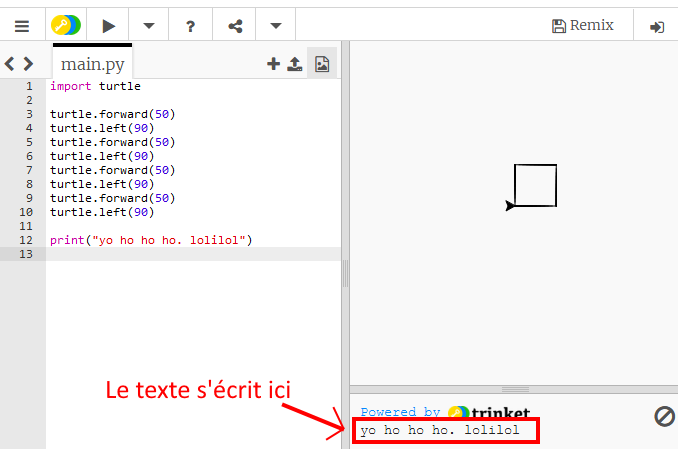
Task: Select the main.py tab
Action: (x=91, y=64)
